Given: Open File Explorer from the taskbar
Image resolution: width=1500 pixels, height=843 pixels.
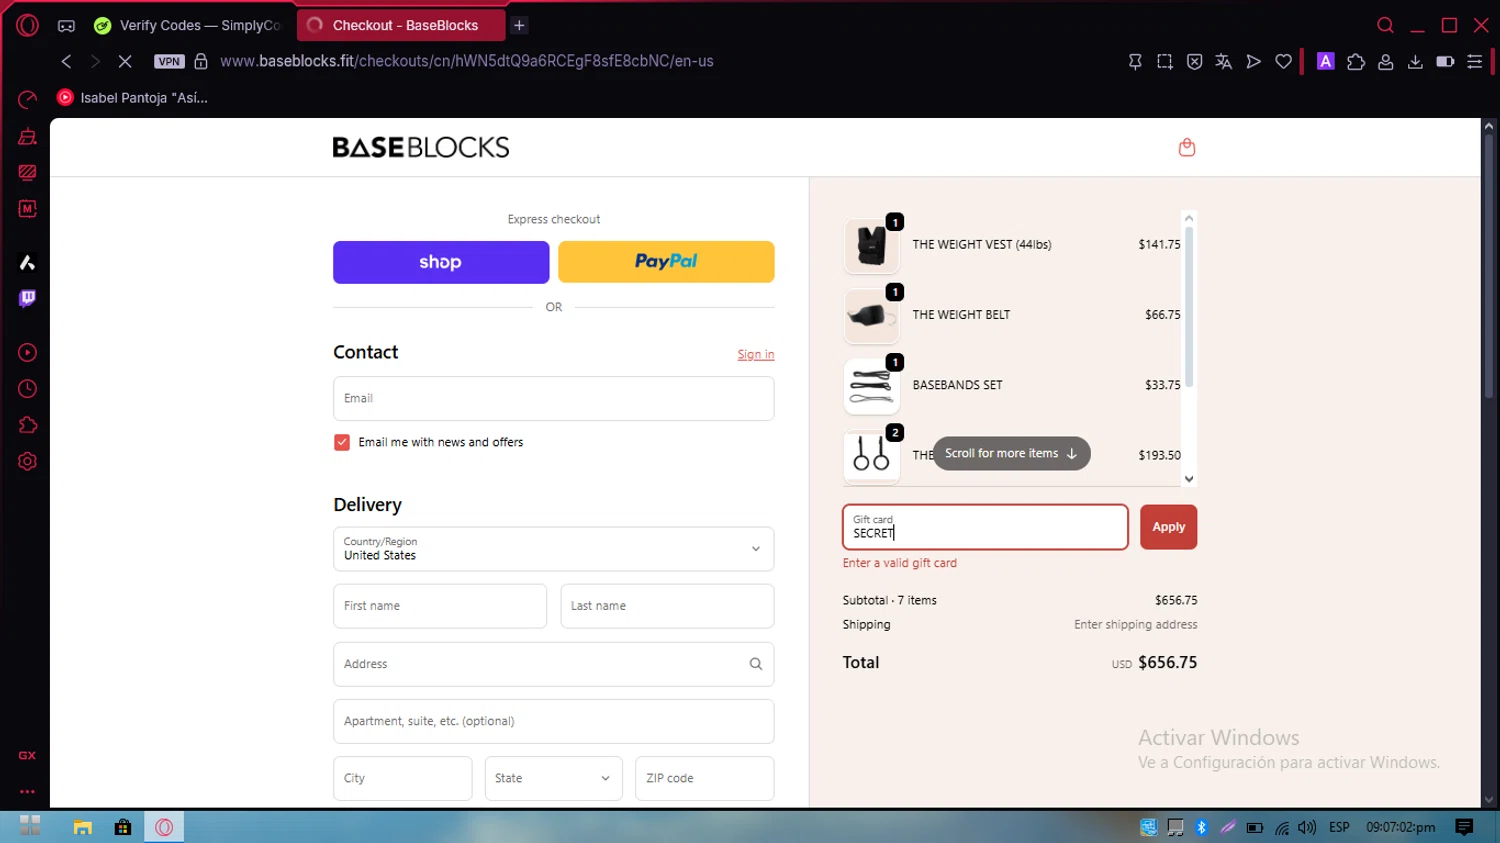Looking at the screenshot, I should (x=82, y=827).
